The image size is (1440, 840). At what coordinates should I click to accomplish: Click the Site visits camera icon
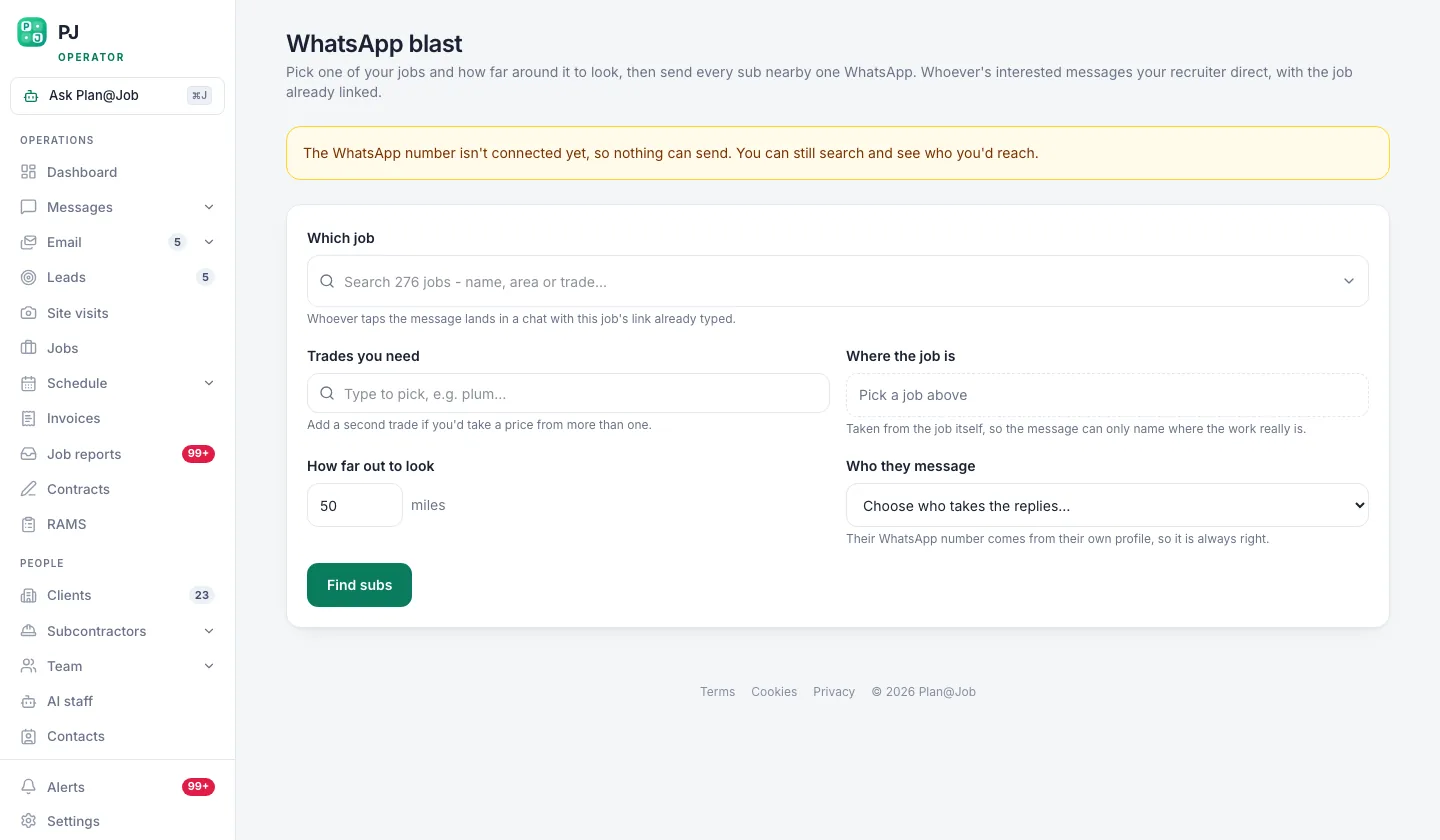(x=28, y=313)
